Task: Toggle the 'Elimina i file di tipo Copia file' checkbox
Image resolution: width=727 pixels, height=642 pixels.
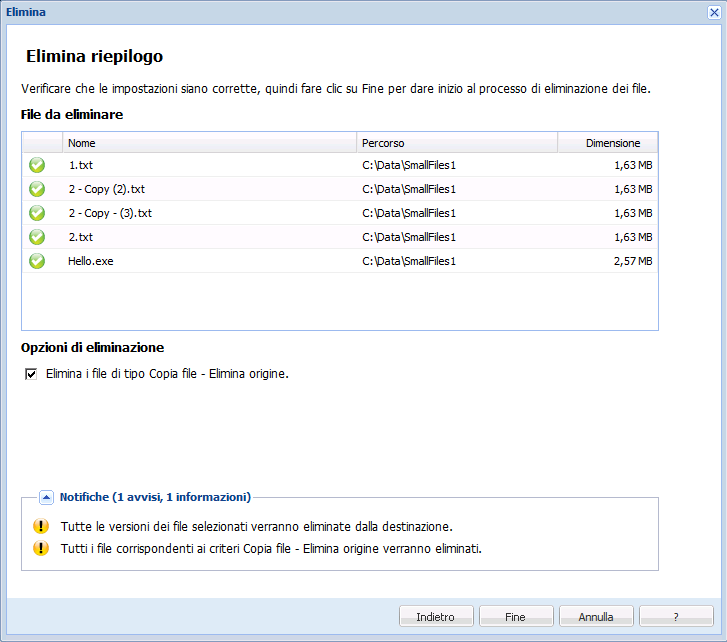Action: (x=31, y=374)
